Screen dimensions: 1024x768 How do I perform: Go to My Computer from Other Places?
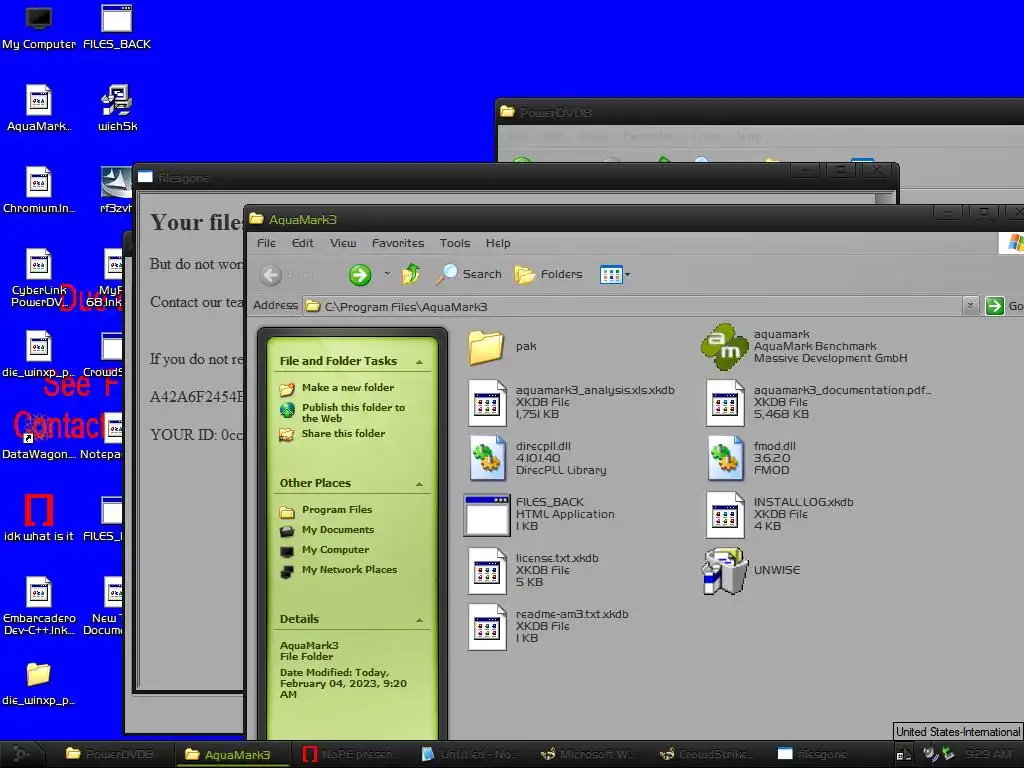point(335,550)
